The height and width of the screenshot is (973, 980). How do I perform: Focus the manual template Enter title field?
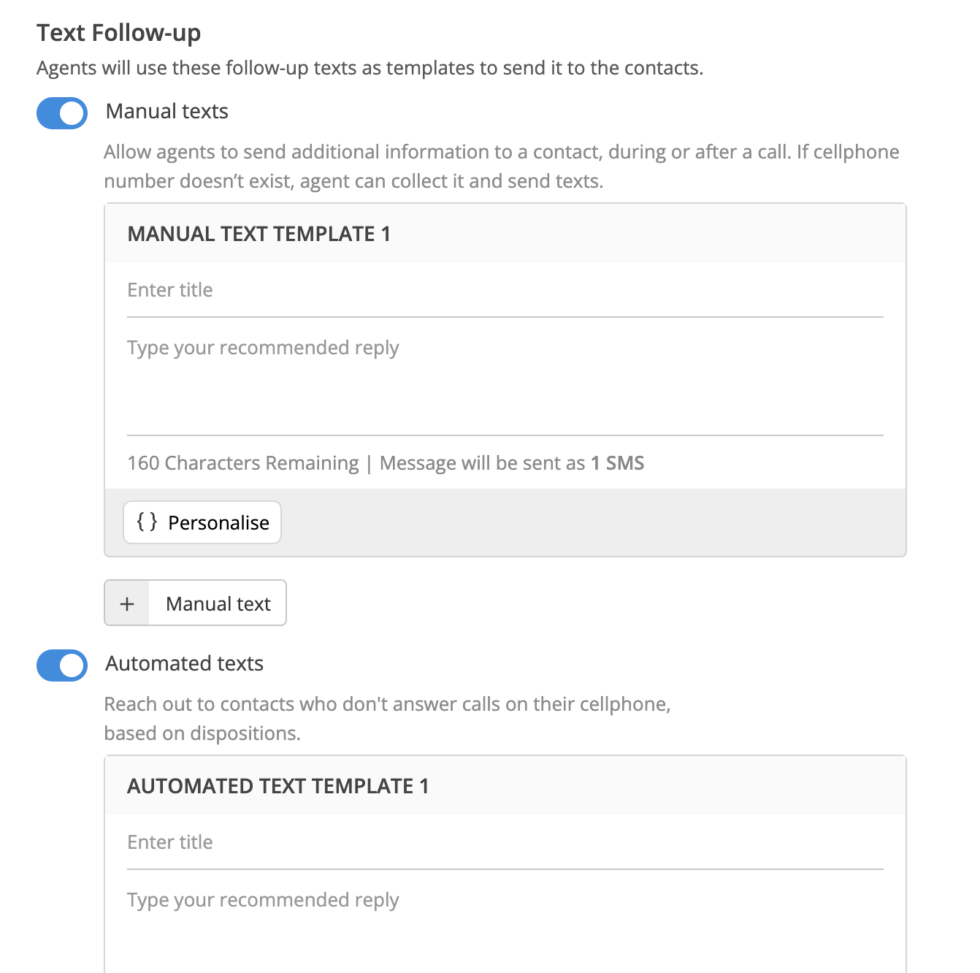coord(505,290)
